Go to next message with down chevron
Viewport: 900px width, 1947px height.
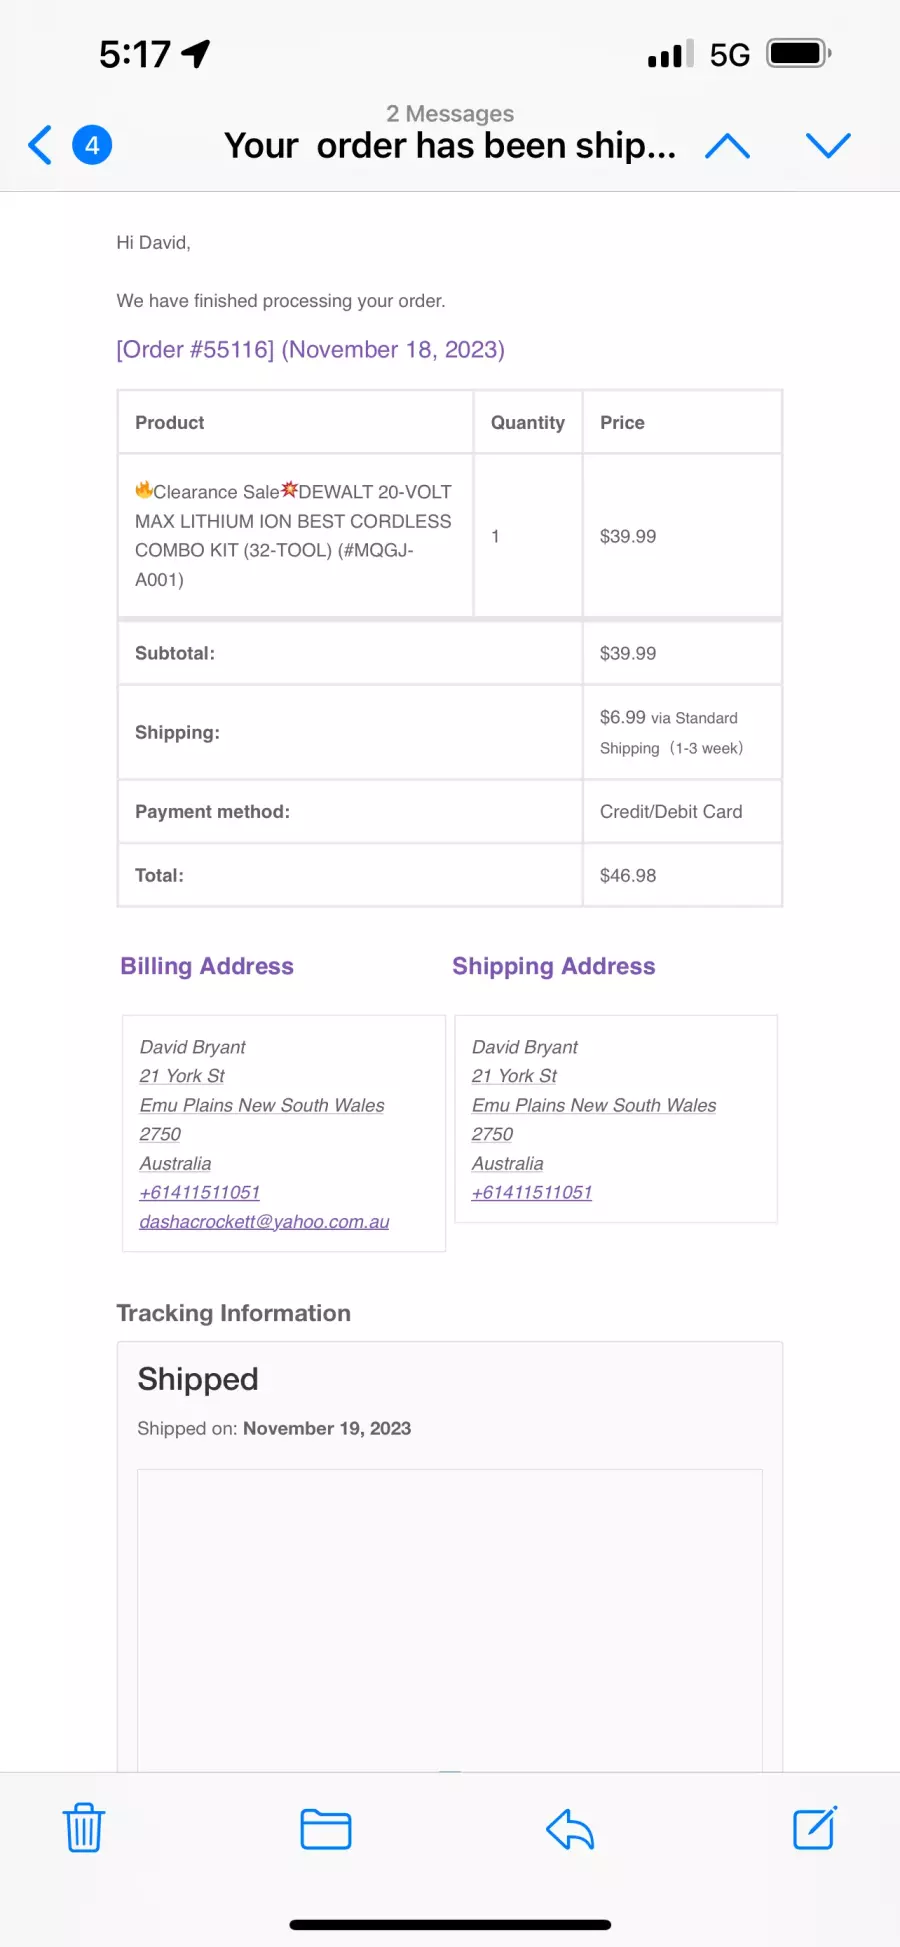click(828, 146)
